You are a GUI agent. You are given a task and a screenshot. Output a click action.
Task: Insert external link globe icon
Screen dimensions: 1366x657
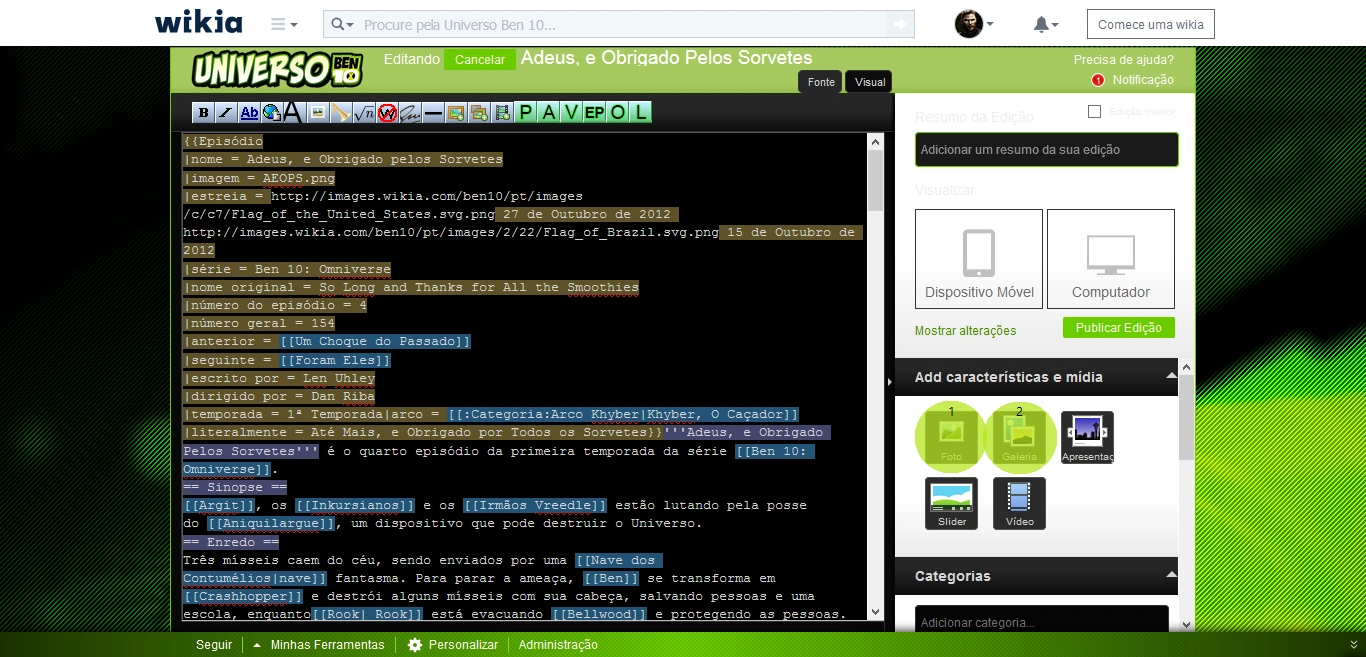tap(272, 112)
